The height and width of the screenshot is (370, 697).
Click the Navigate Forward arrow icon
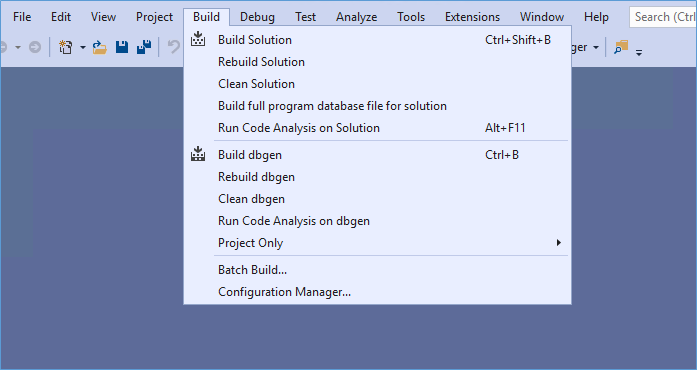35,47
